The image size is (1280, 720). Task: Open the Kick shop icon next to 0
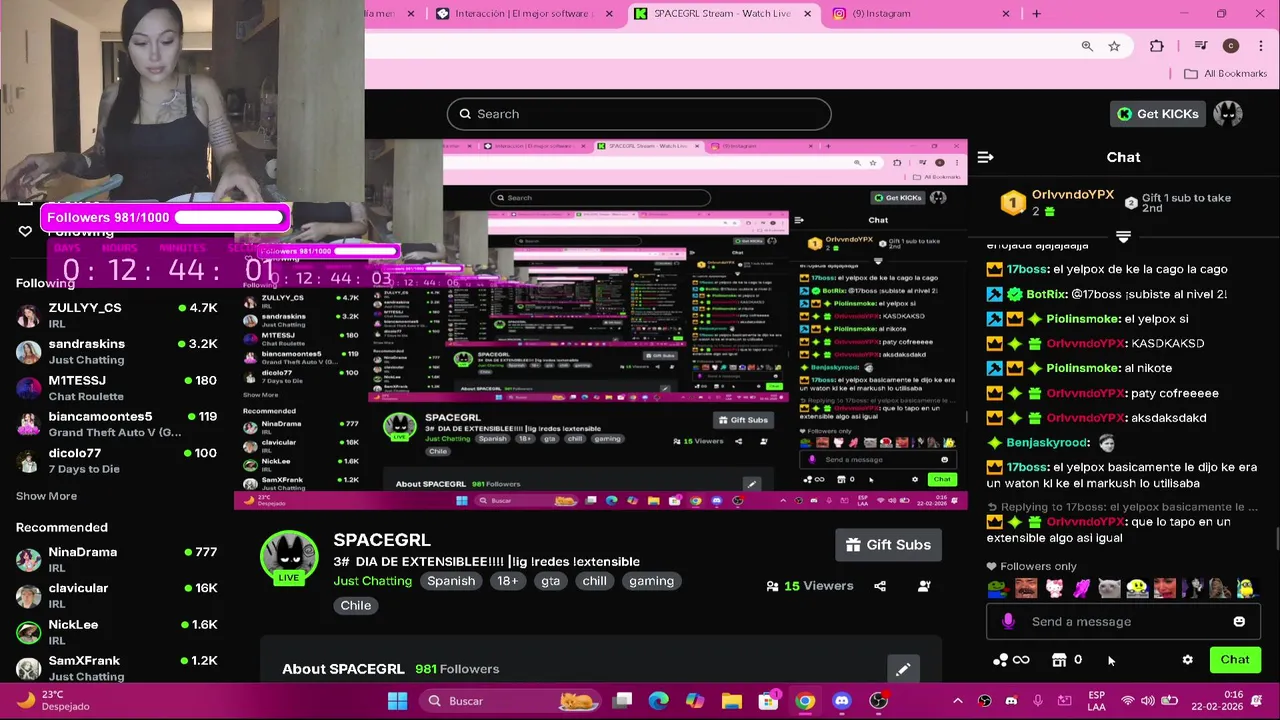[1059, 660]
